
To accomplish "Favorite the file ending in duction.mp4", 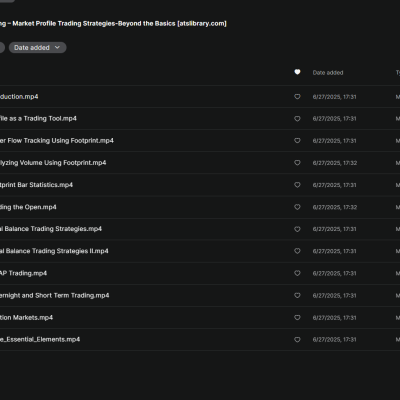I will click(297, 97).
